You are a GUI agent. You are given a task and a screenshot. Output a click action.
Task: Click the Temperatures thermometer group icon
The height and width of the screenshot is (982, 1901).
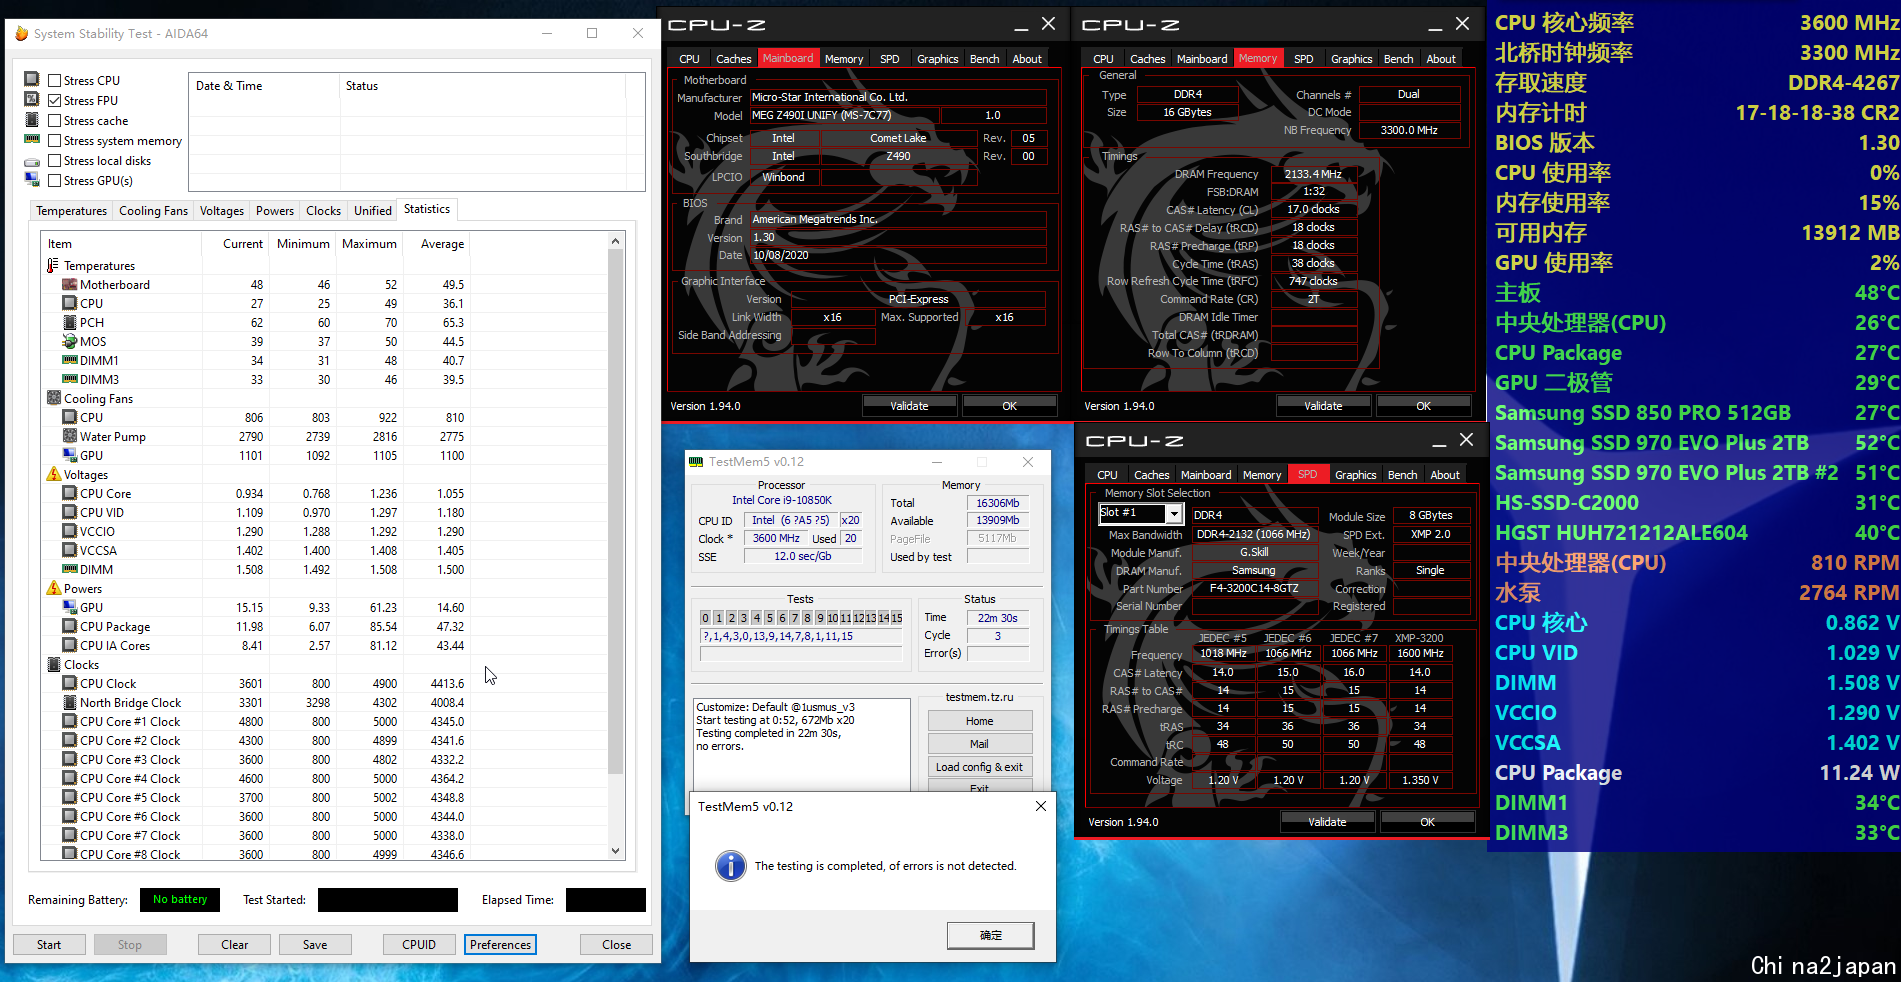click(53, 265)
